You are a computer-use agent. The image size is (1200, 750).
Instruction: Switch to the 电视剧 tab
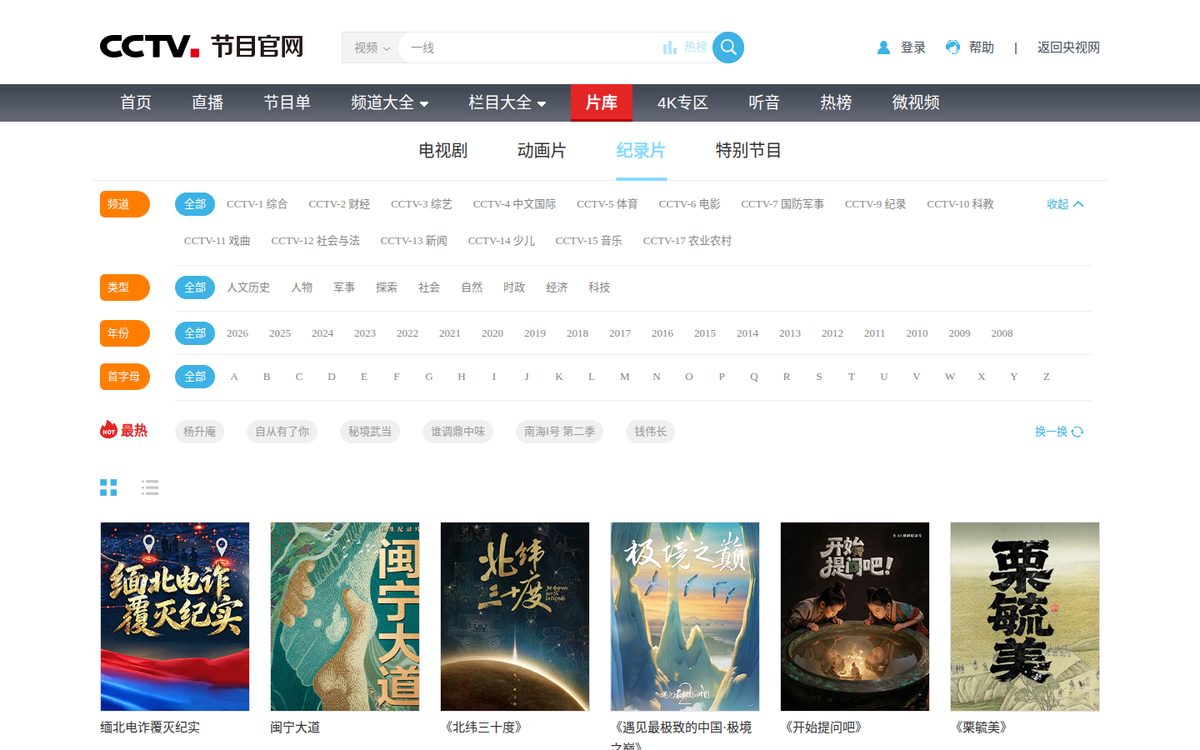(443, 151)
